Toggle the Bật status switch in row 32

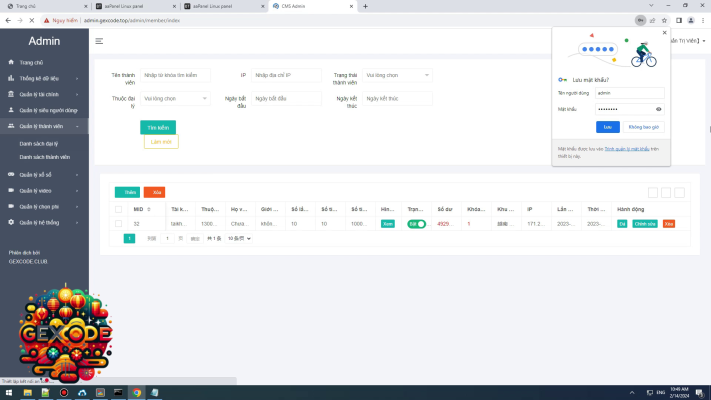click(x=416, y=224)
